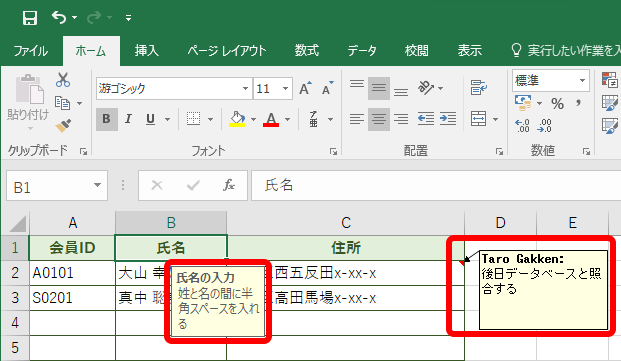621x361 pixels.
Task: Toggle Bold formatting
Action: point(107,119)
